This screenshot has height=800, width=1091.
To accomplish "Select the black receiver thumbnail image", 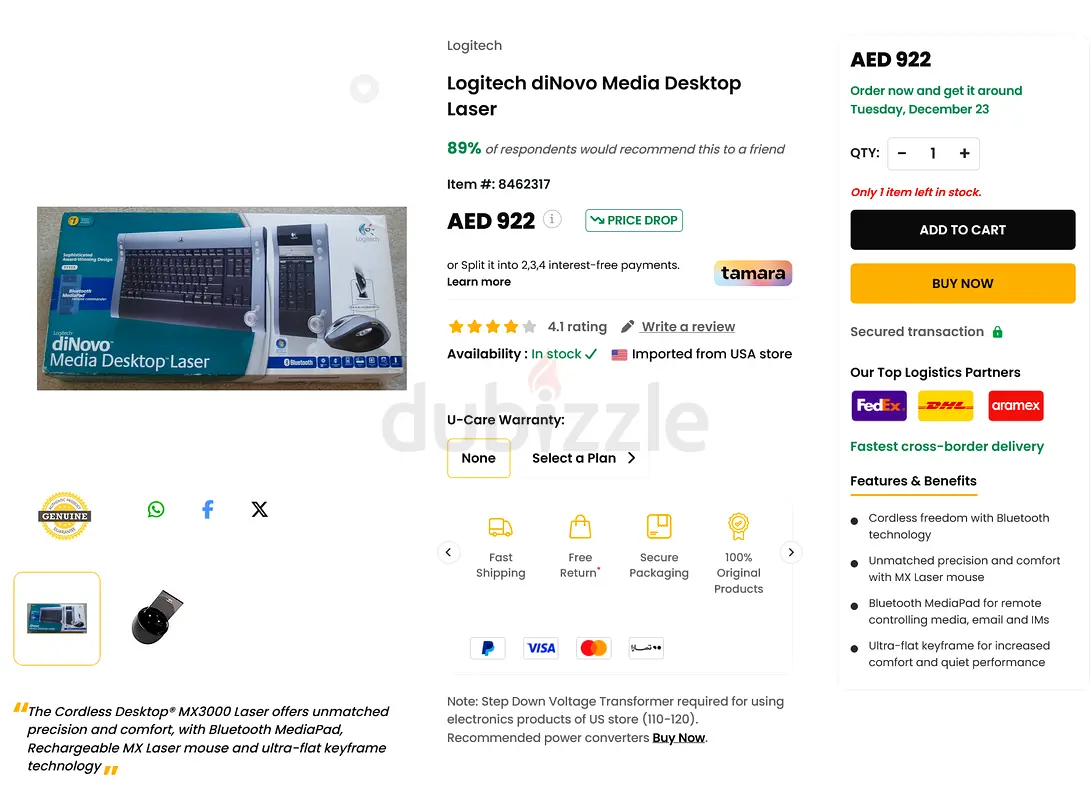I will 157,618.
